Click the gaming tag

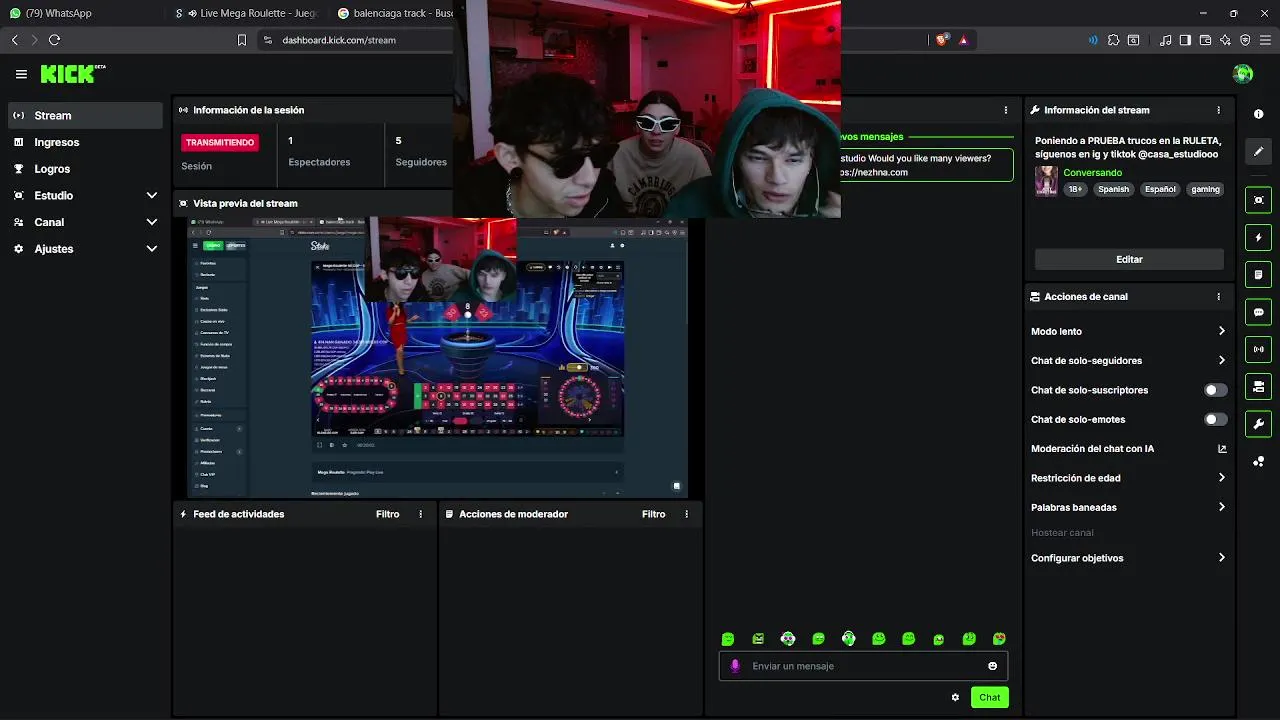point(1205,189)
